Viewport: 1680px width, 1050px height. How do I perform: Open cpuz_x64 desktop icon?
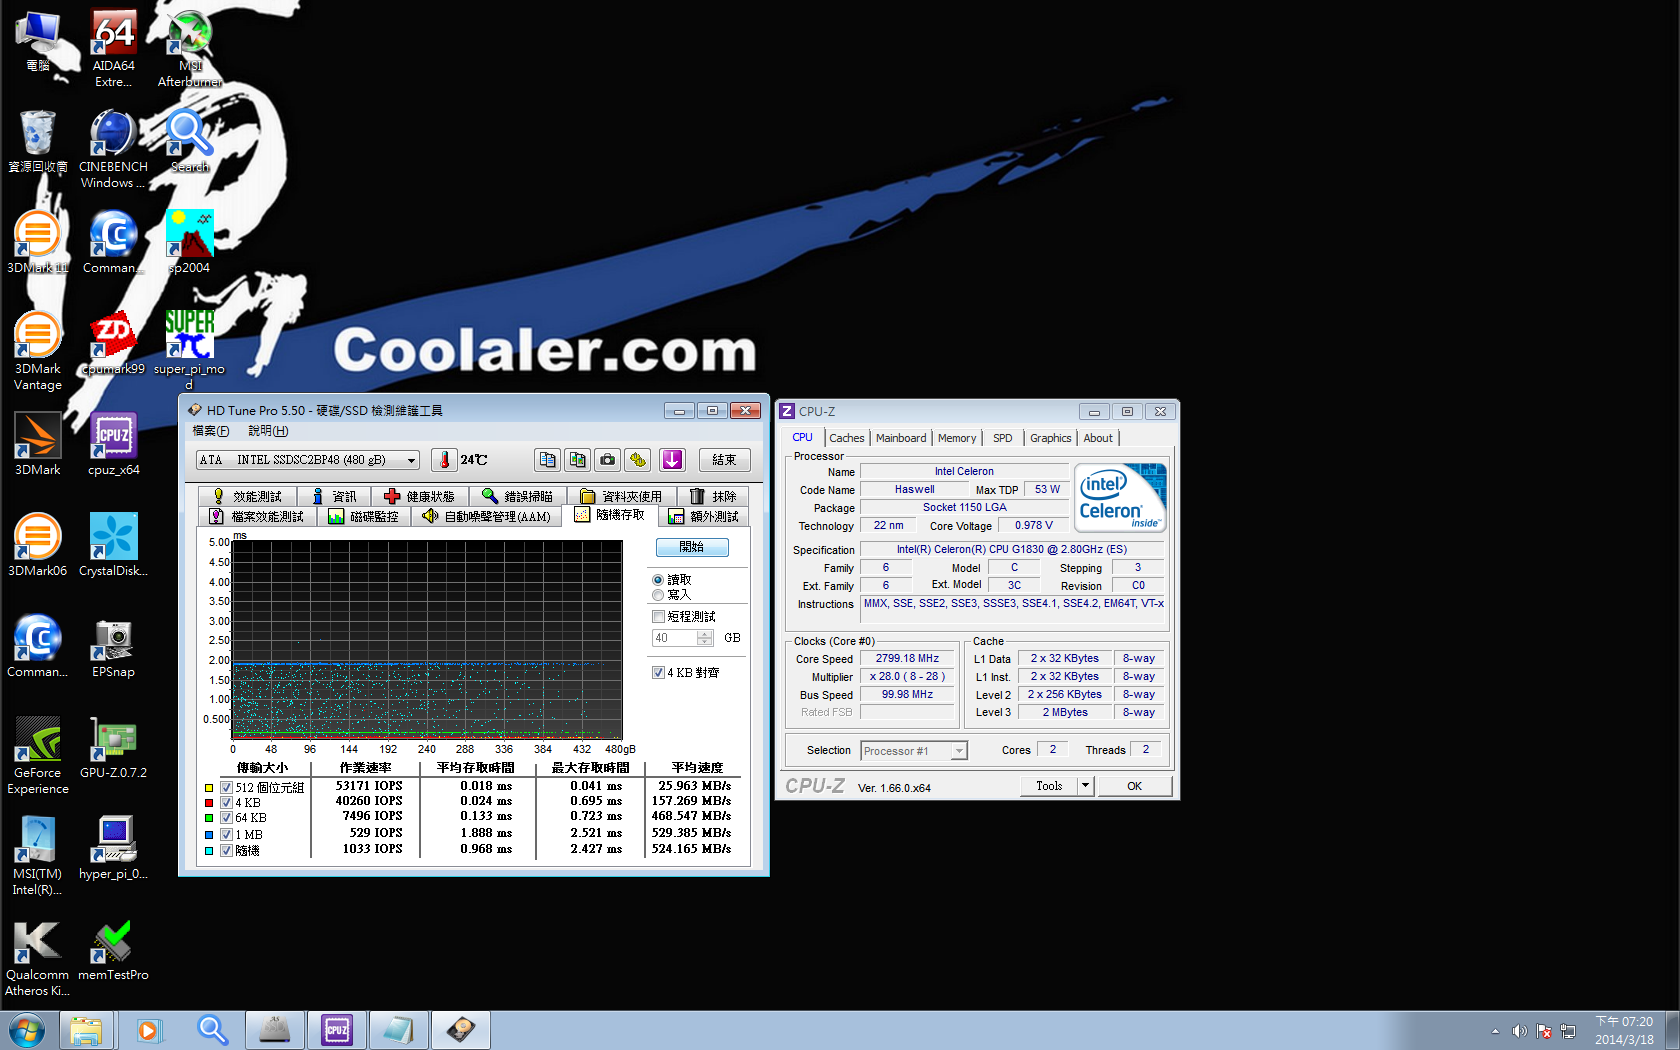click(113, 444)
